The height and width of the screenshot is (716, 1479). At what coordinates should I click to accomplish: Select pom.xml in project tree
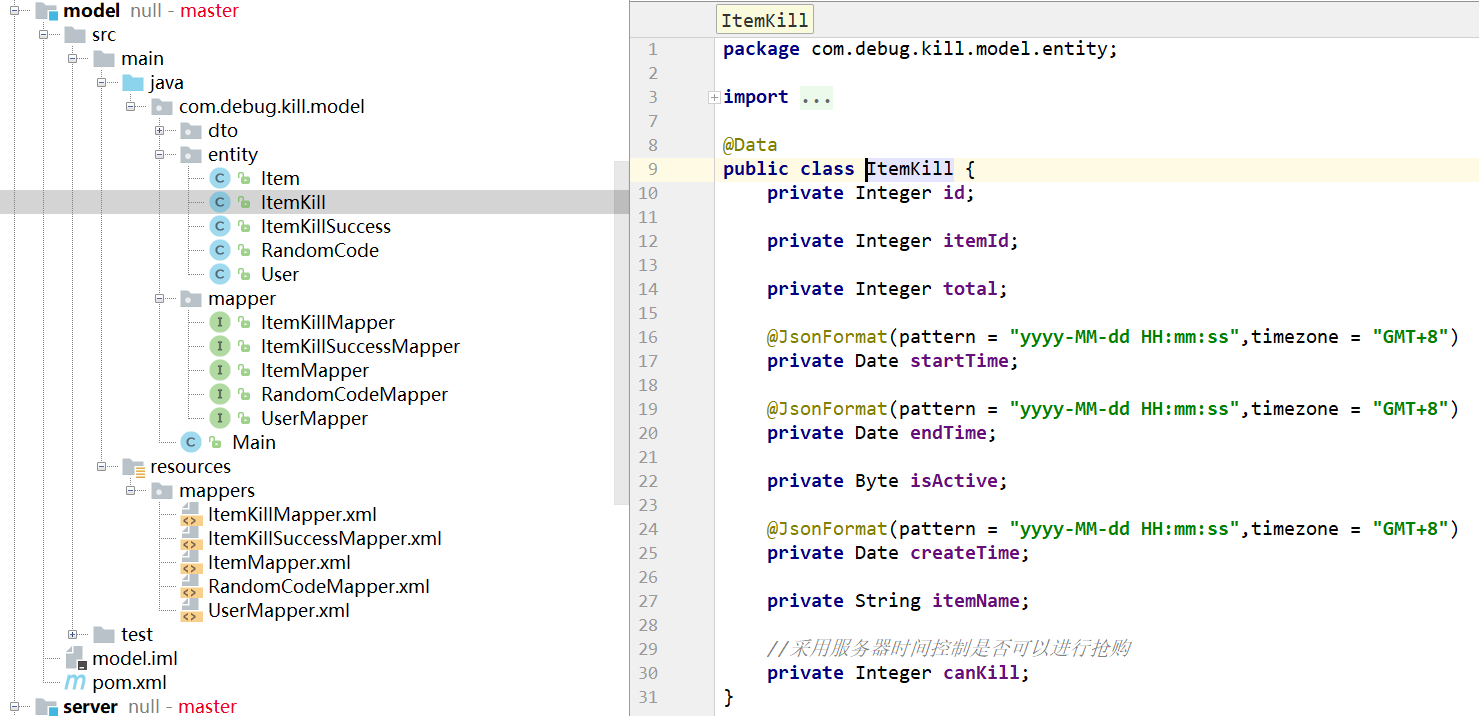coord(129,682)
